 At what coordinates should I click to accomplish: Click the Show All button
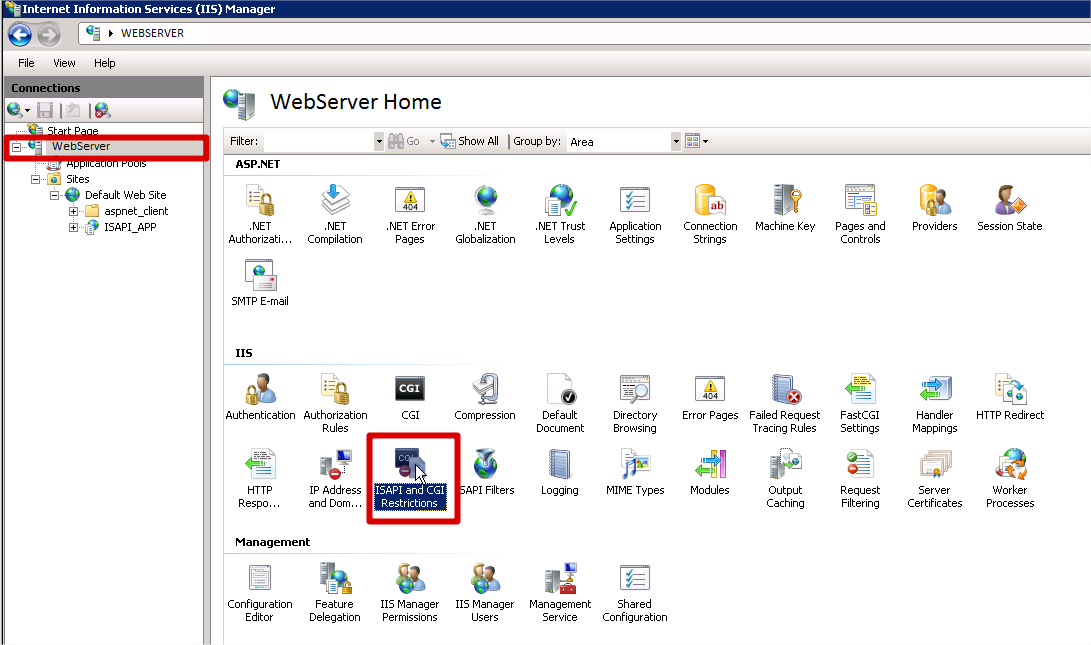tap(470, 142)
